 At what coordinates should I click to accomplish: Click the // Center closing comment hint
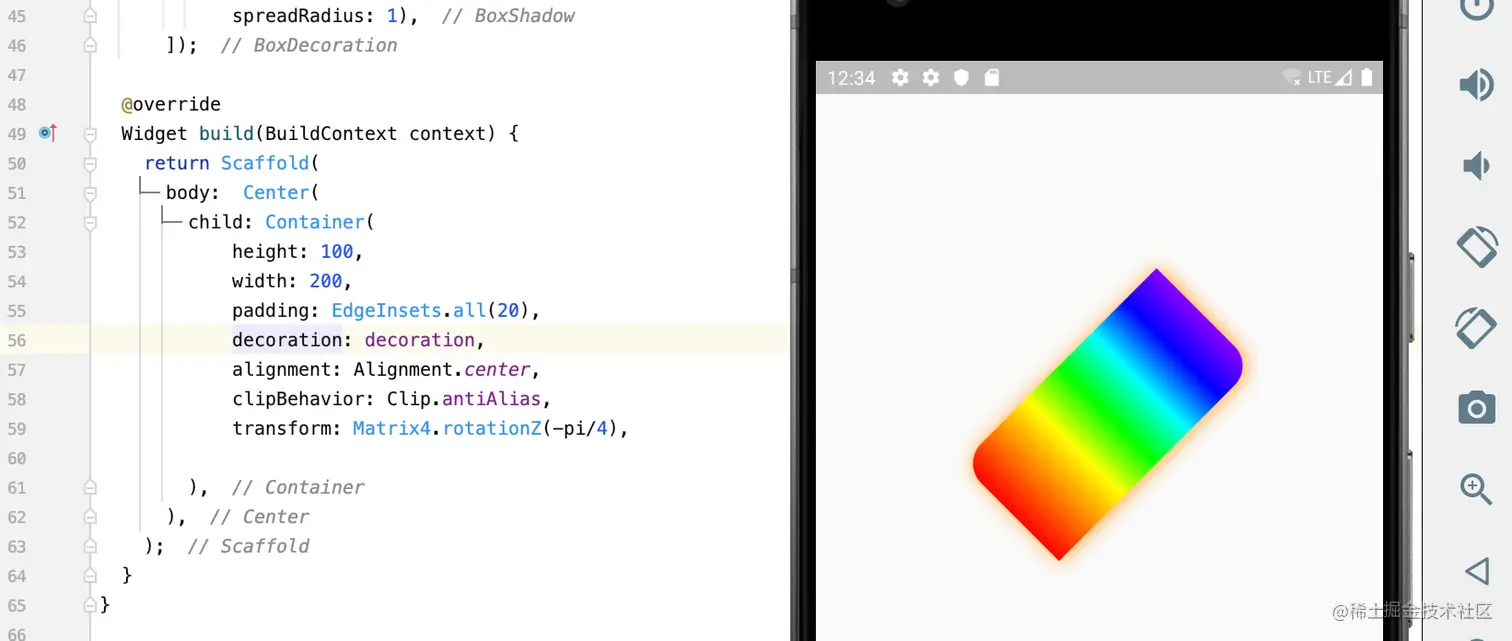pyautogui.click(x=260, y=516)
